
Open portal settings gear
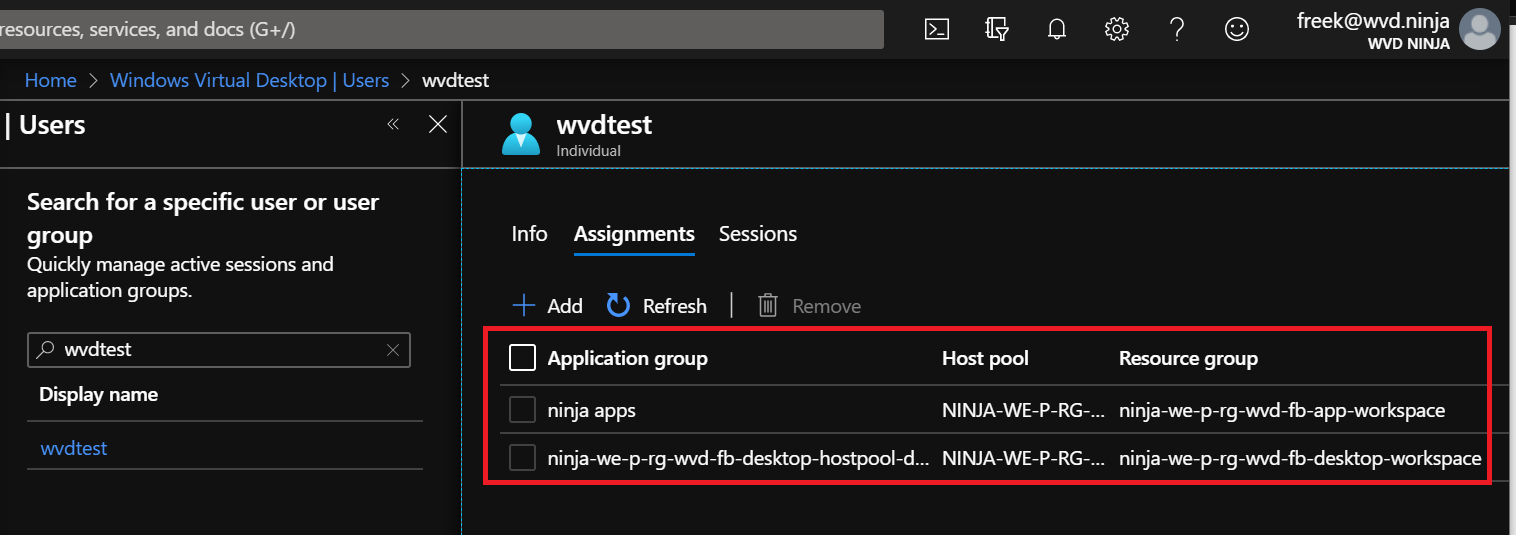pos(1117,29)
